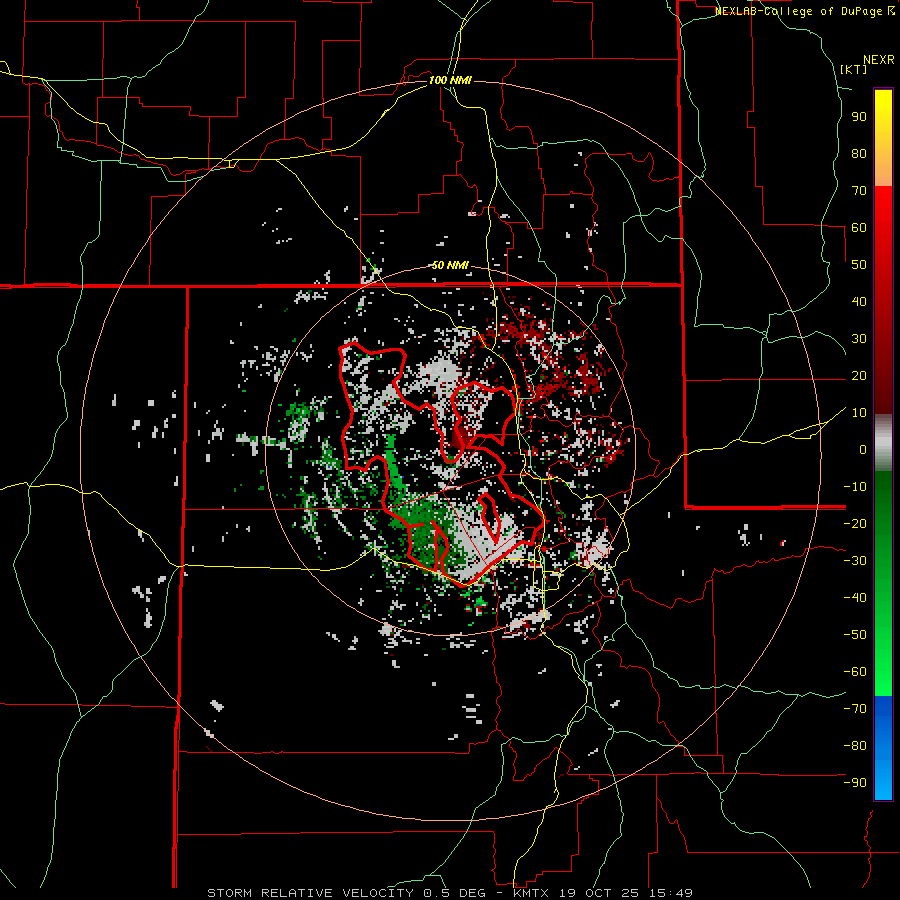900x900 pixels.
Task: Click the [KT] units label
Action: (x=853, y=69)
